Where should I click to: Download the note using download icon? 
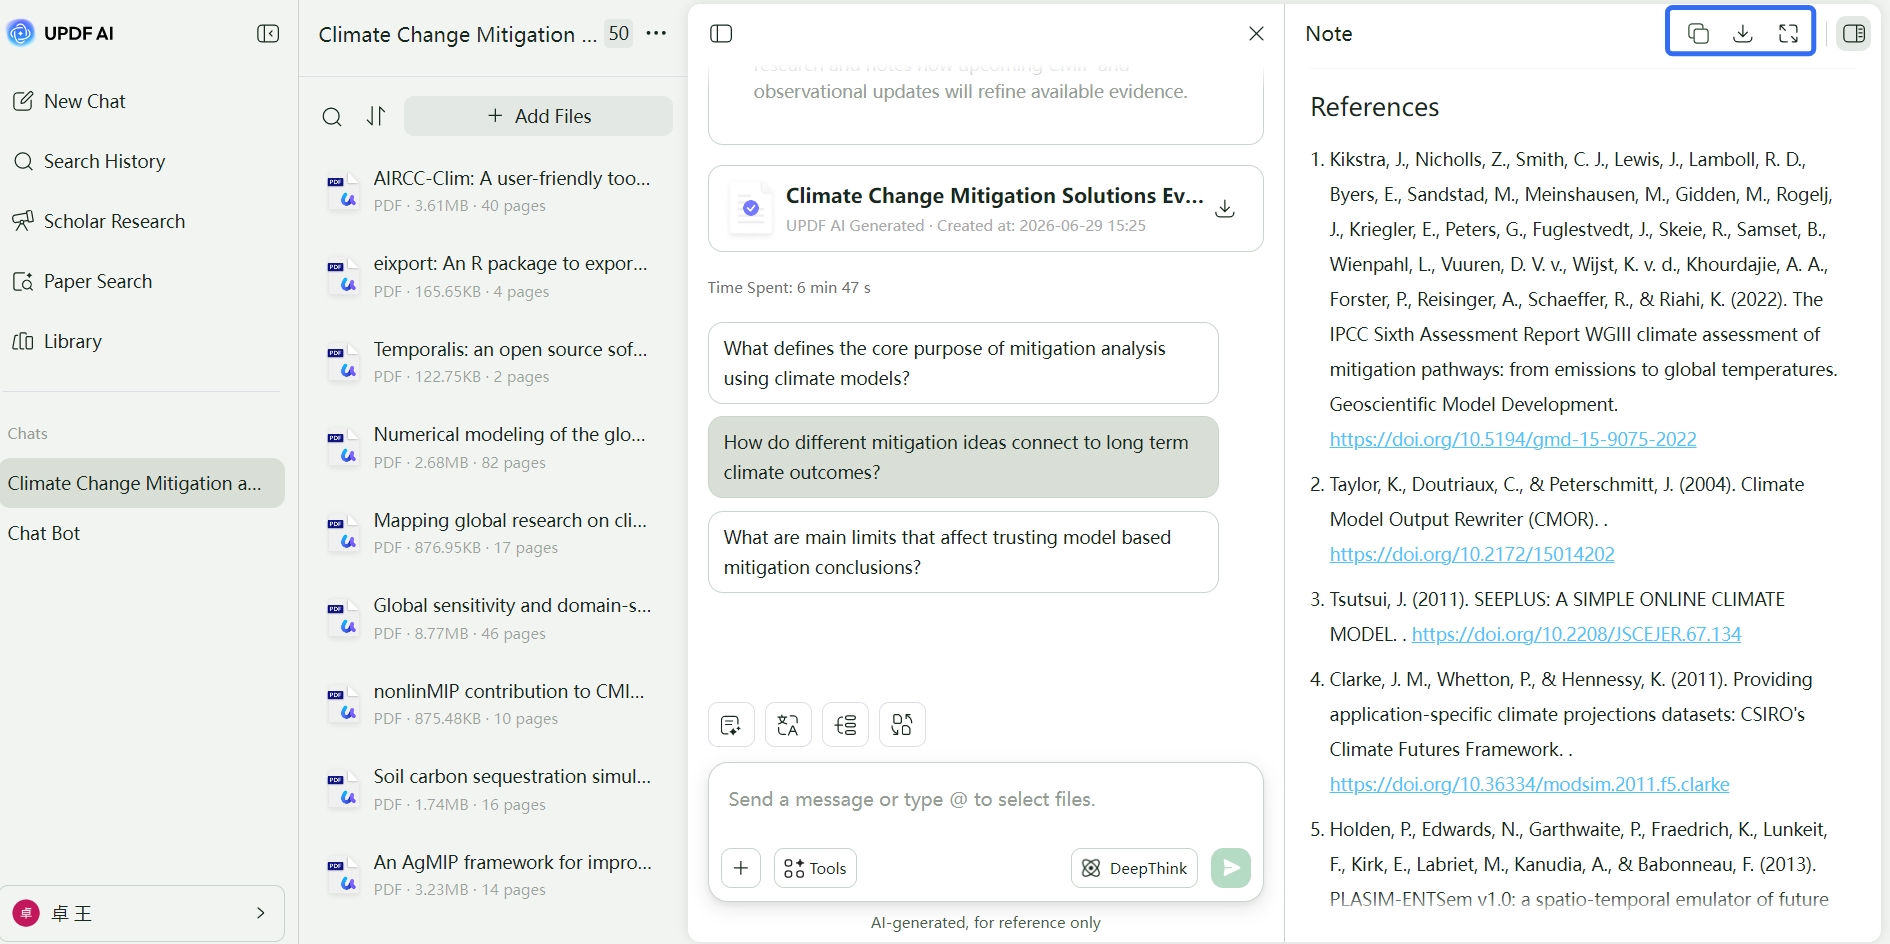(x=1743, y=33)
